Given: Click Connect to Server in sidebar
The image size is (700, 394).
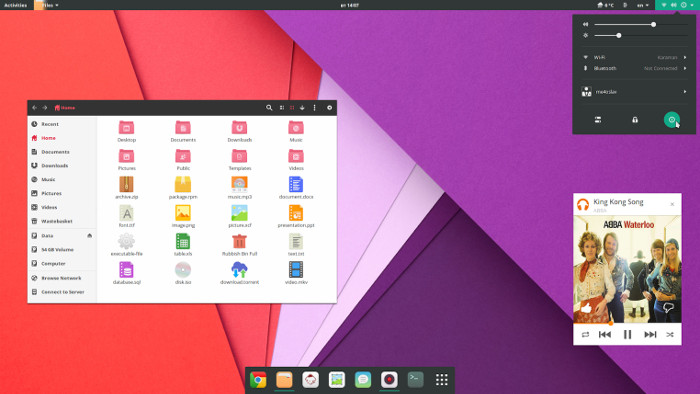Looking at the screenshot, I should click(x=62, y=292).
